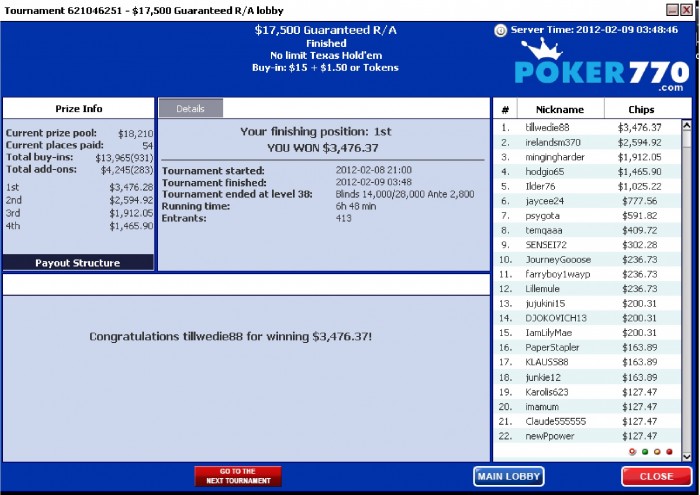Select player row farryboy1wayp
Viewport: 700px width, 495px height.
pyautogui.click(x=587, y=275)
